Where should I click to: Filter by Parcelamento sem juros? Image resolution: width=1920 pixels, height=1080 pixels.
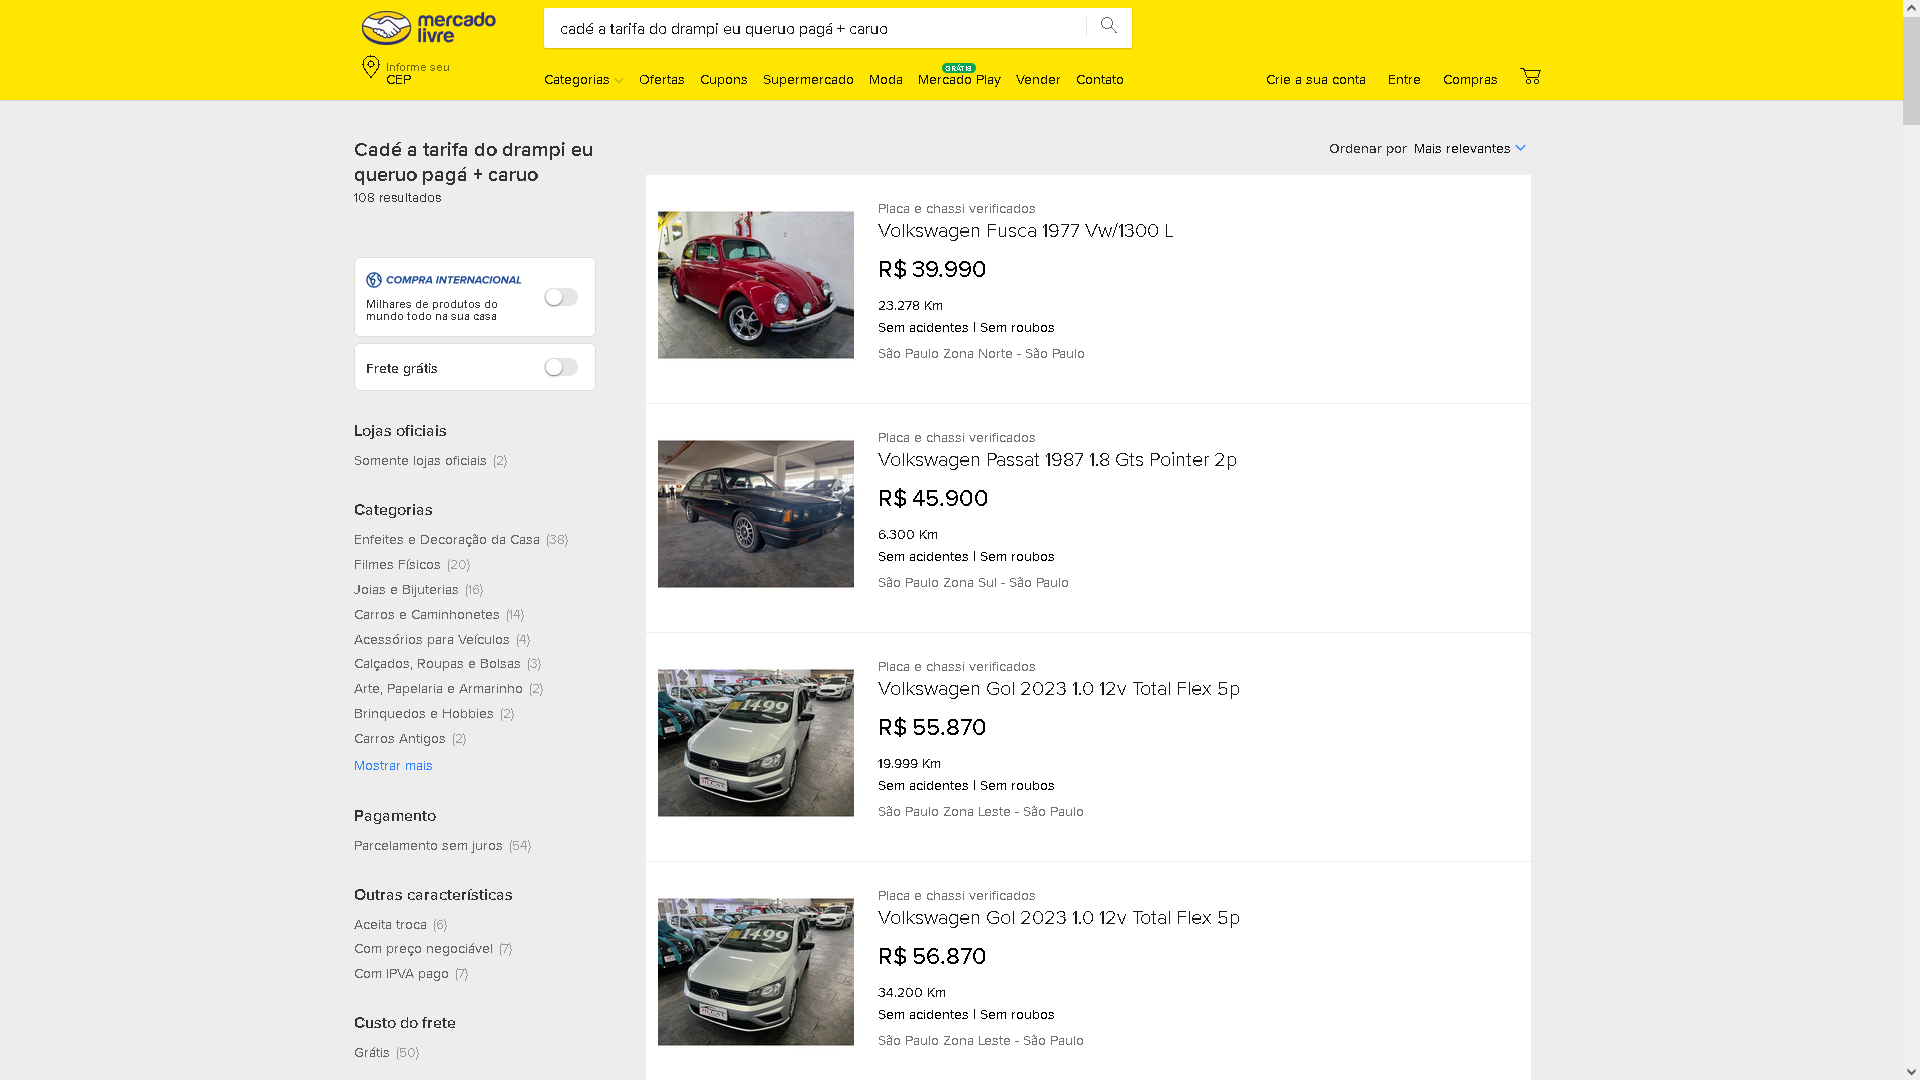(x=442, y=845)
